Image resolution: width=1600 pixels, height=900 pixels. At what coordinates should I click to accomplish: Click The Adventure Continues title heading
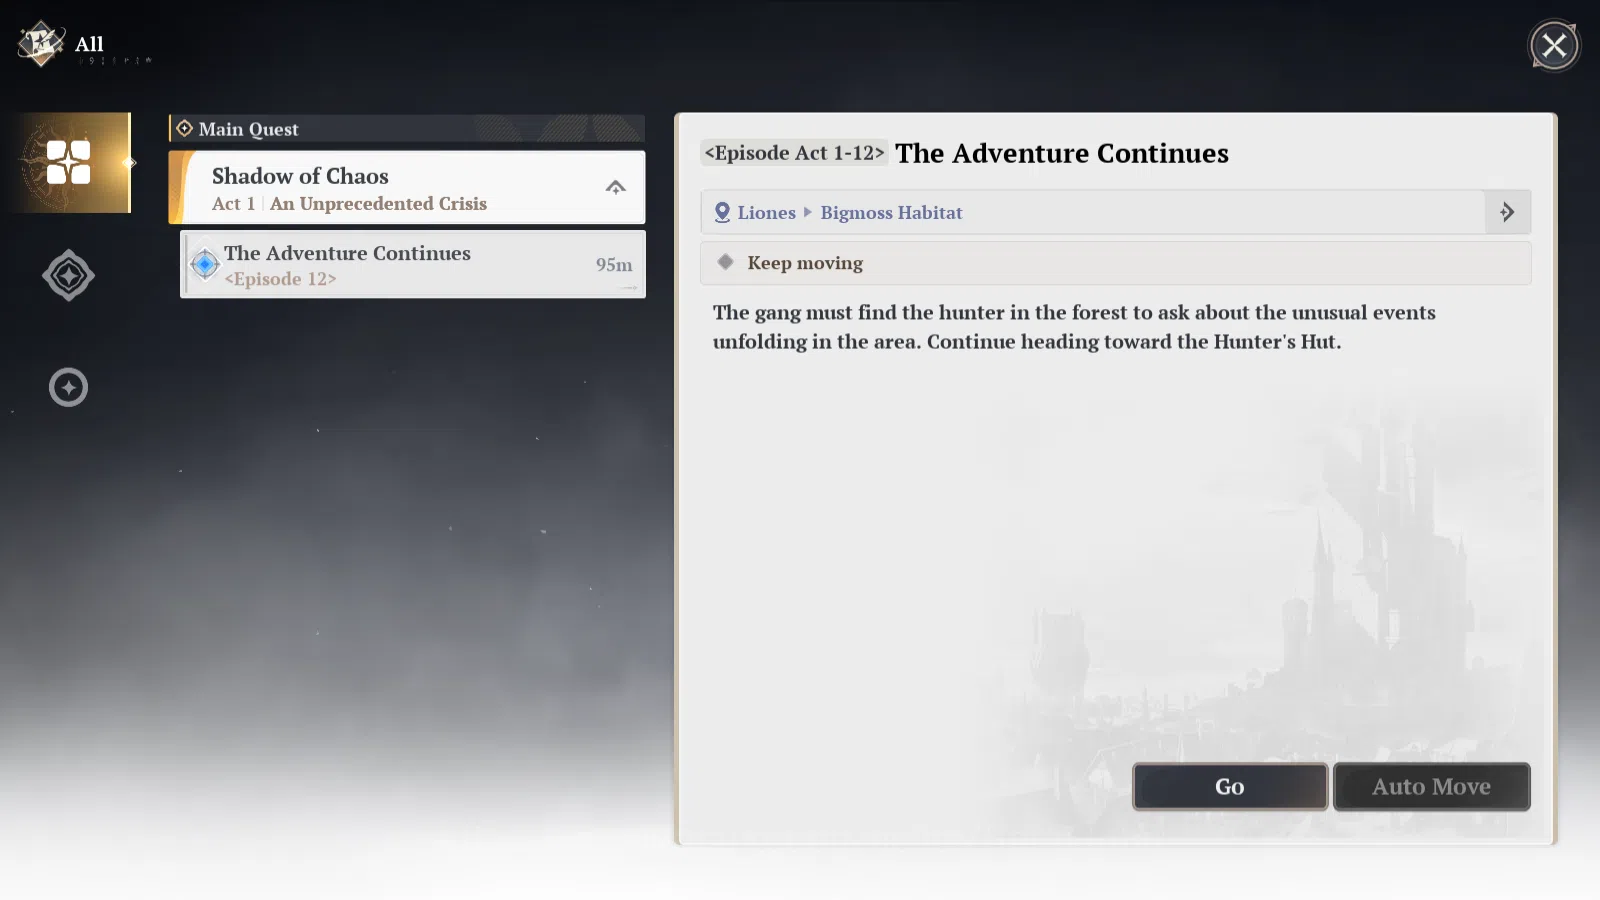pos(1062,153)
